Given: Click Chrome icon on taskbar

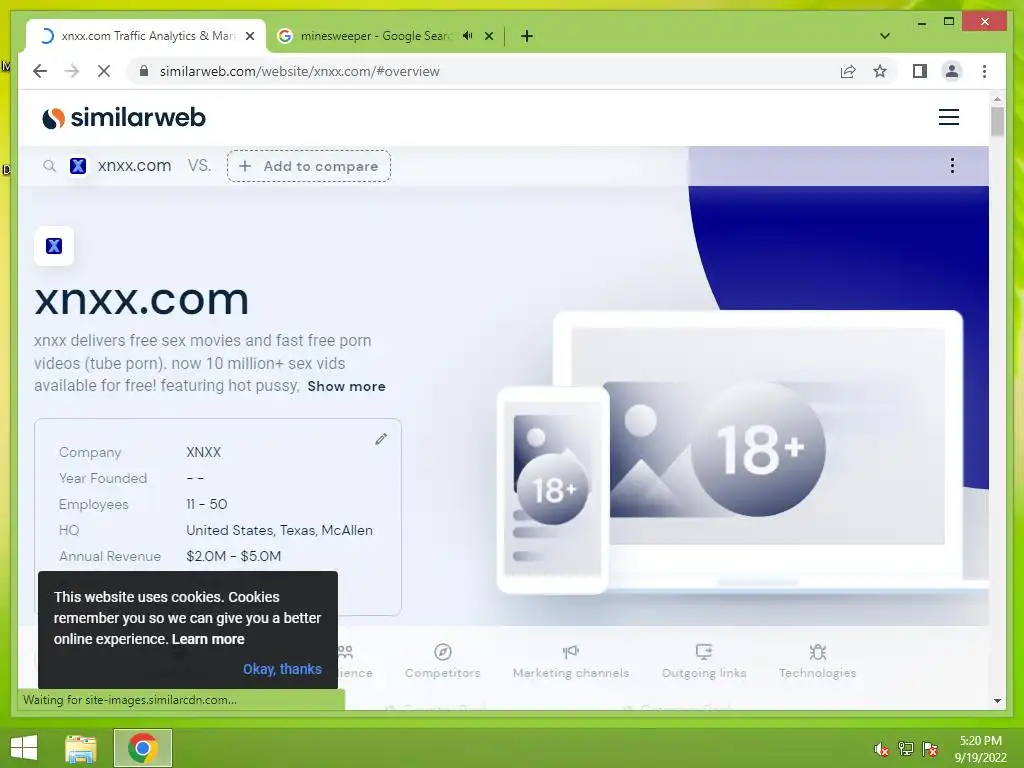Looking at the screenshot, I should [x=142, y=748].
